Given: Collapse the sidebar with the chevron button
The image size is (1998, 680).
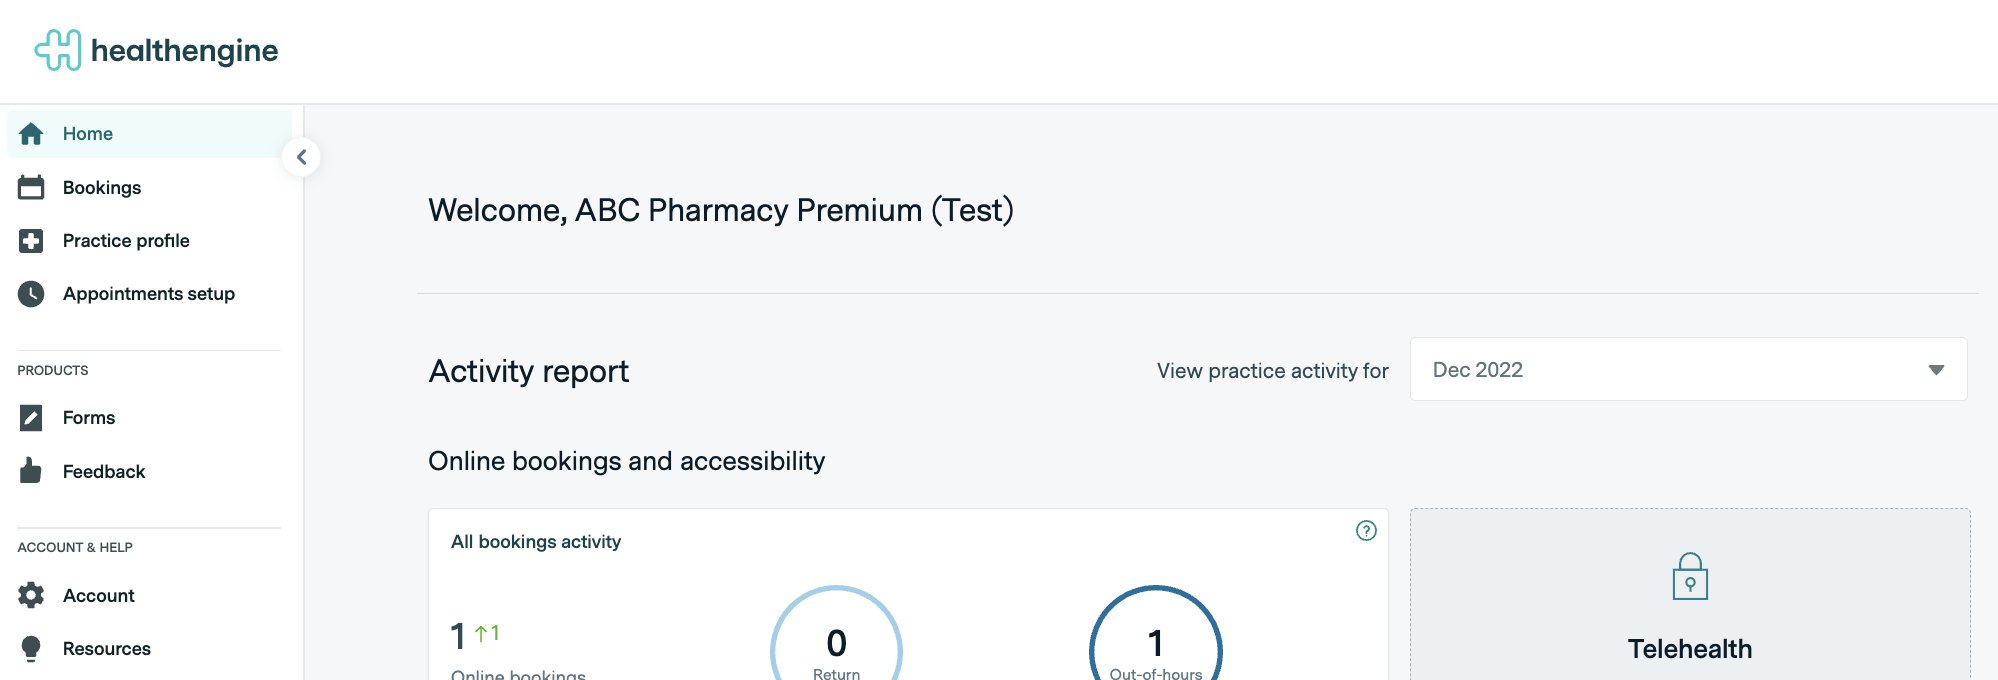Looking at the screenshot, I should pos(301,157).
